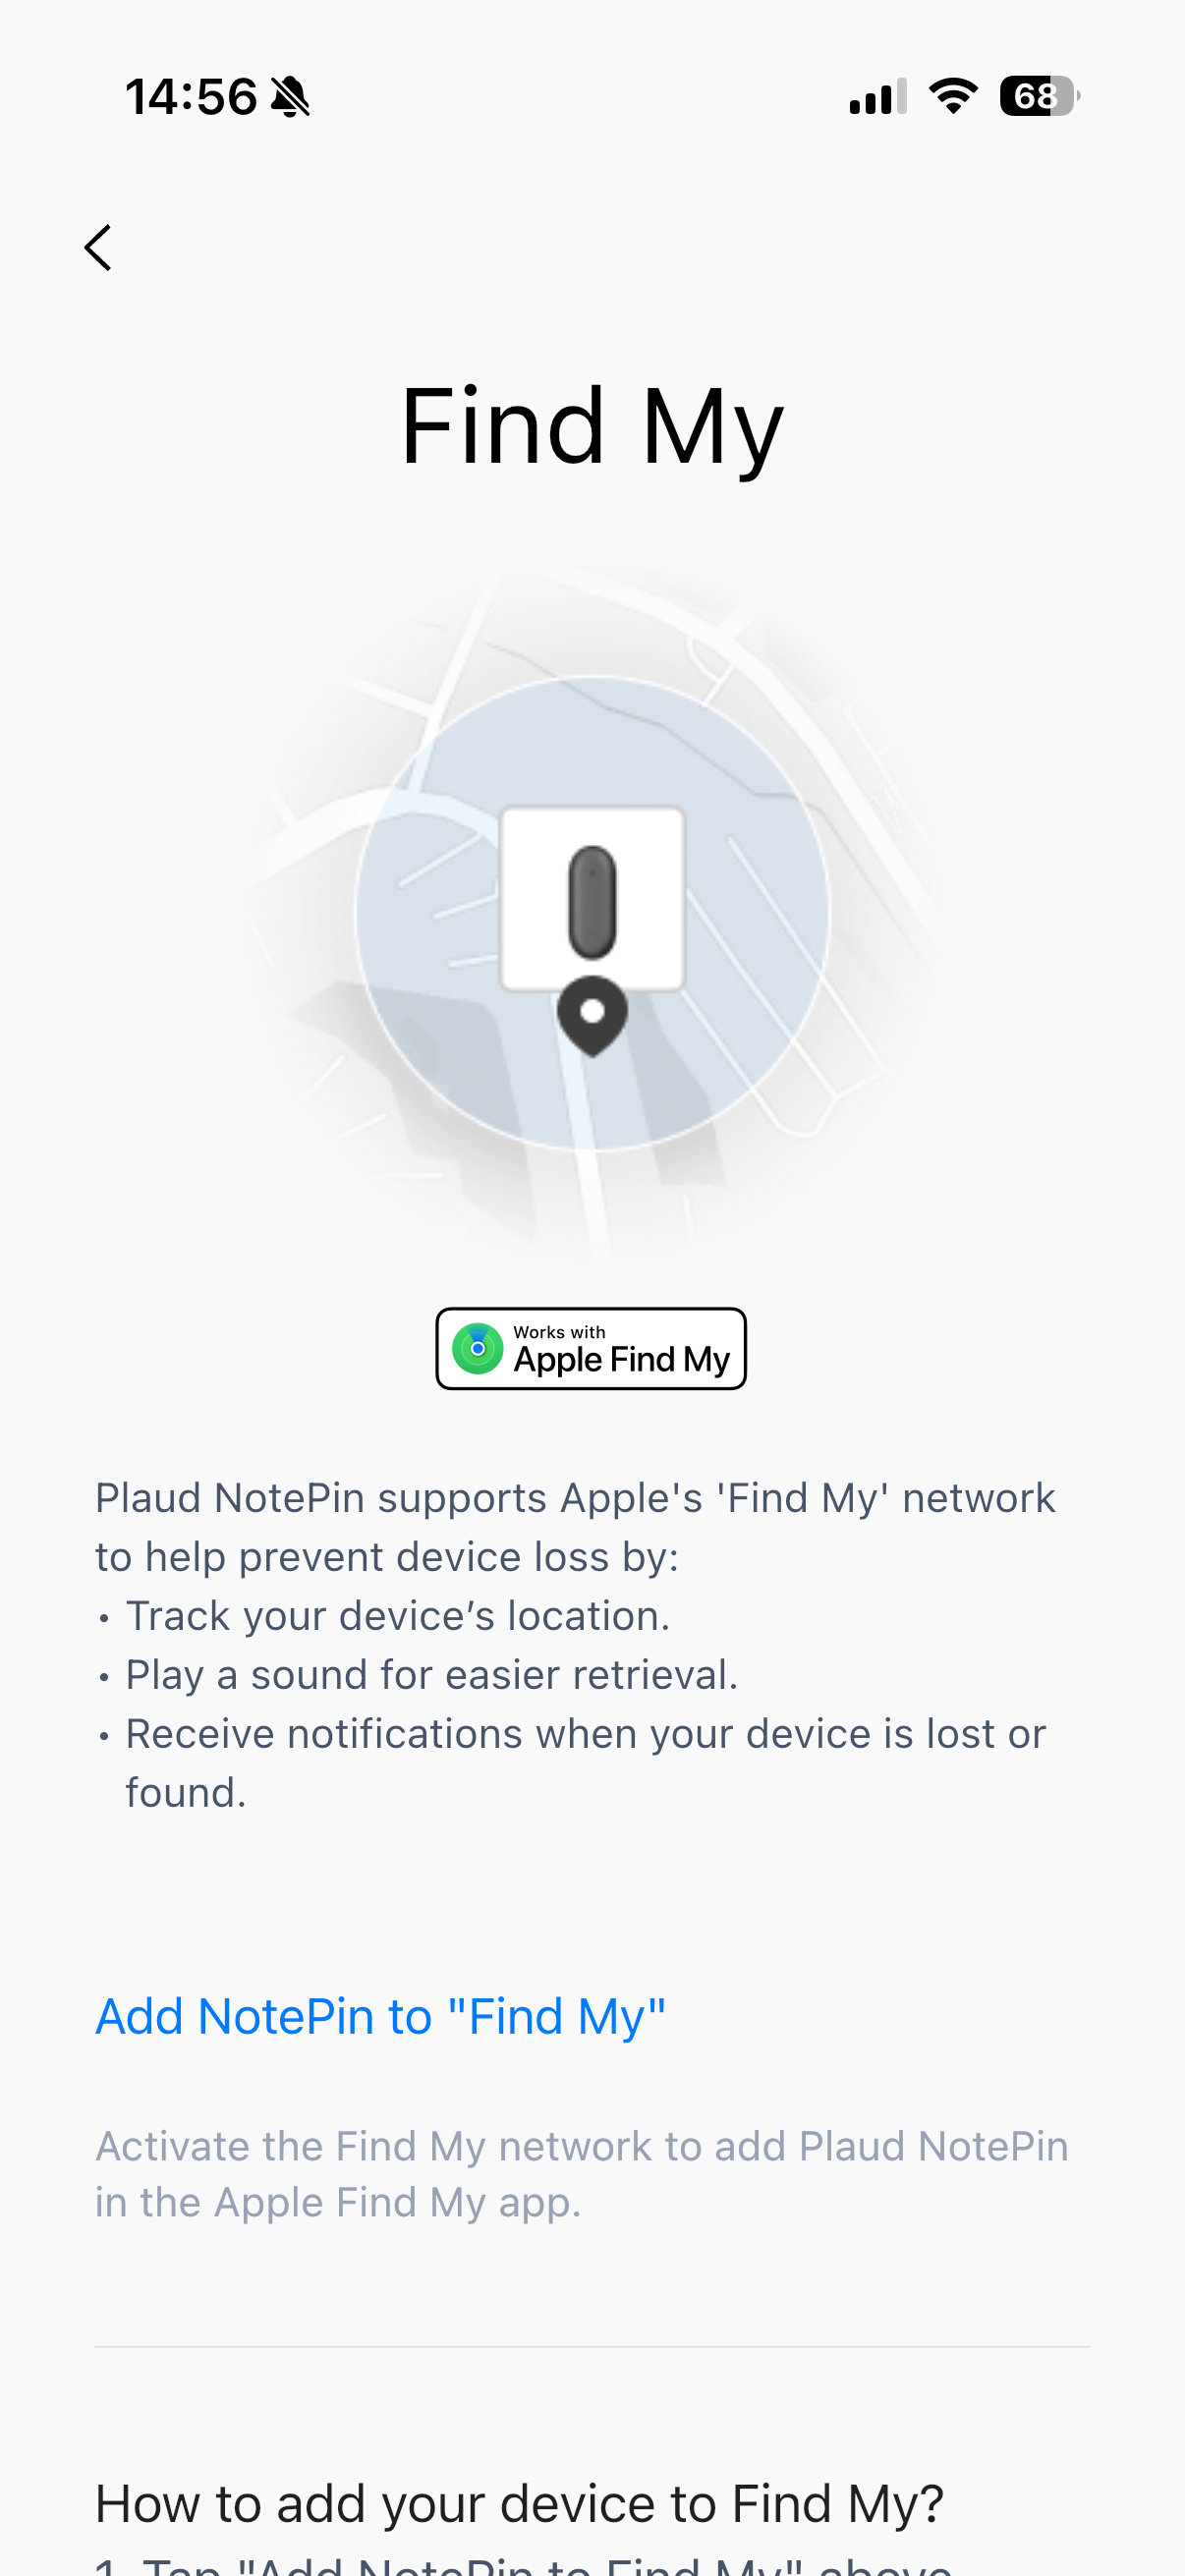Tap the green Find My radar icon
The height and width of the screenshot is (2576, 1185).
478,1348
